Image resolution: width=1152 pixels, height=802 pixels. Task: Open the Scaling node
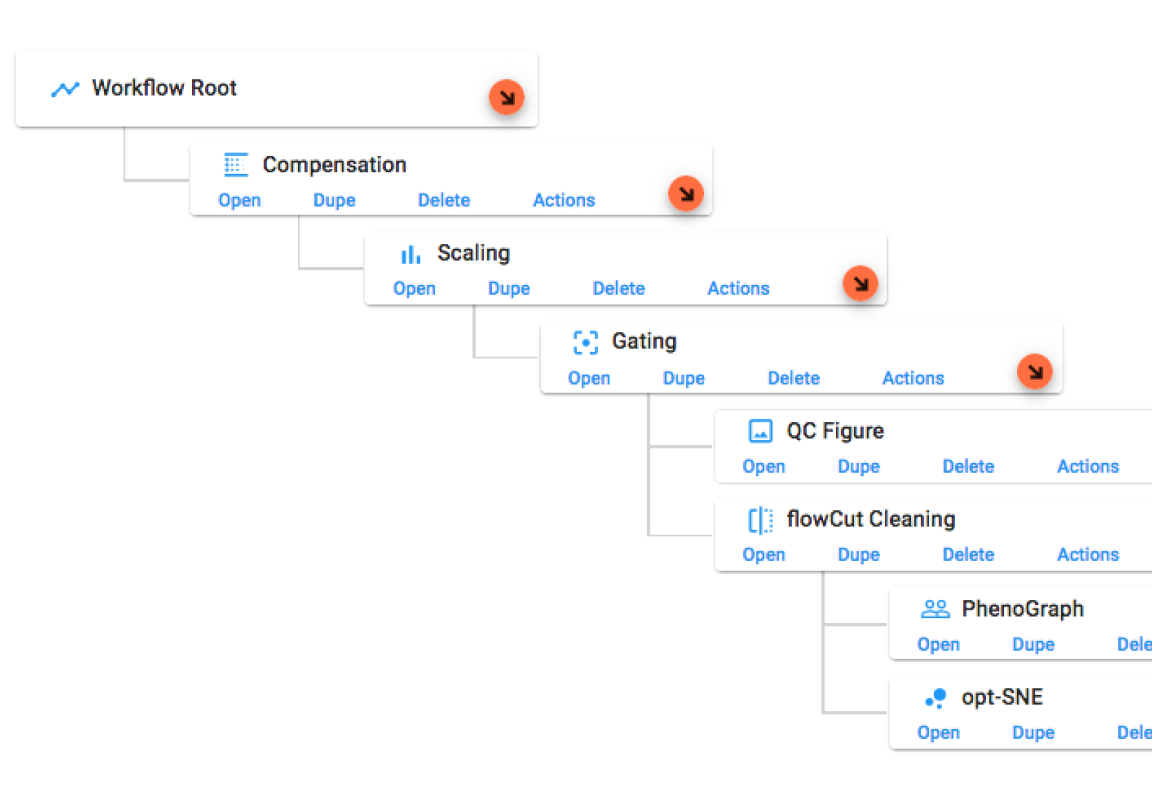pyautogui.click(x=414, y=288)
